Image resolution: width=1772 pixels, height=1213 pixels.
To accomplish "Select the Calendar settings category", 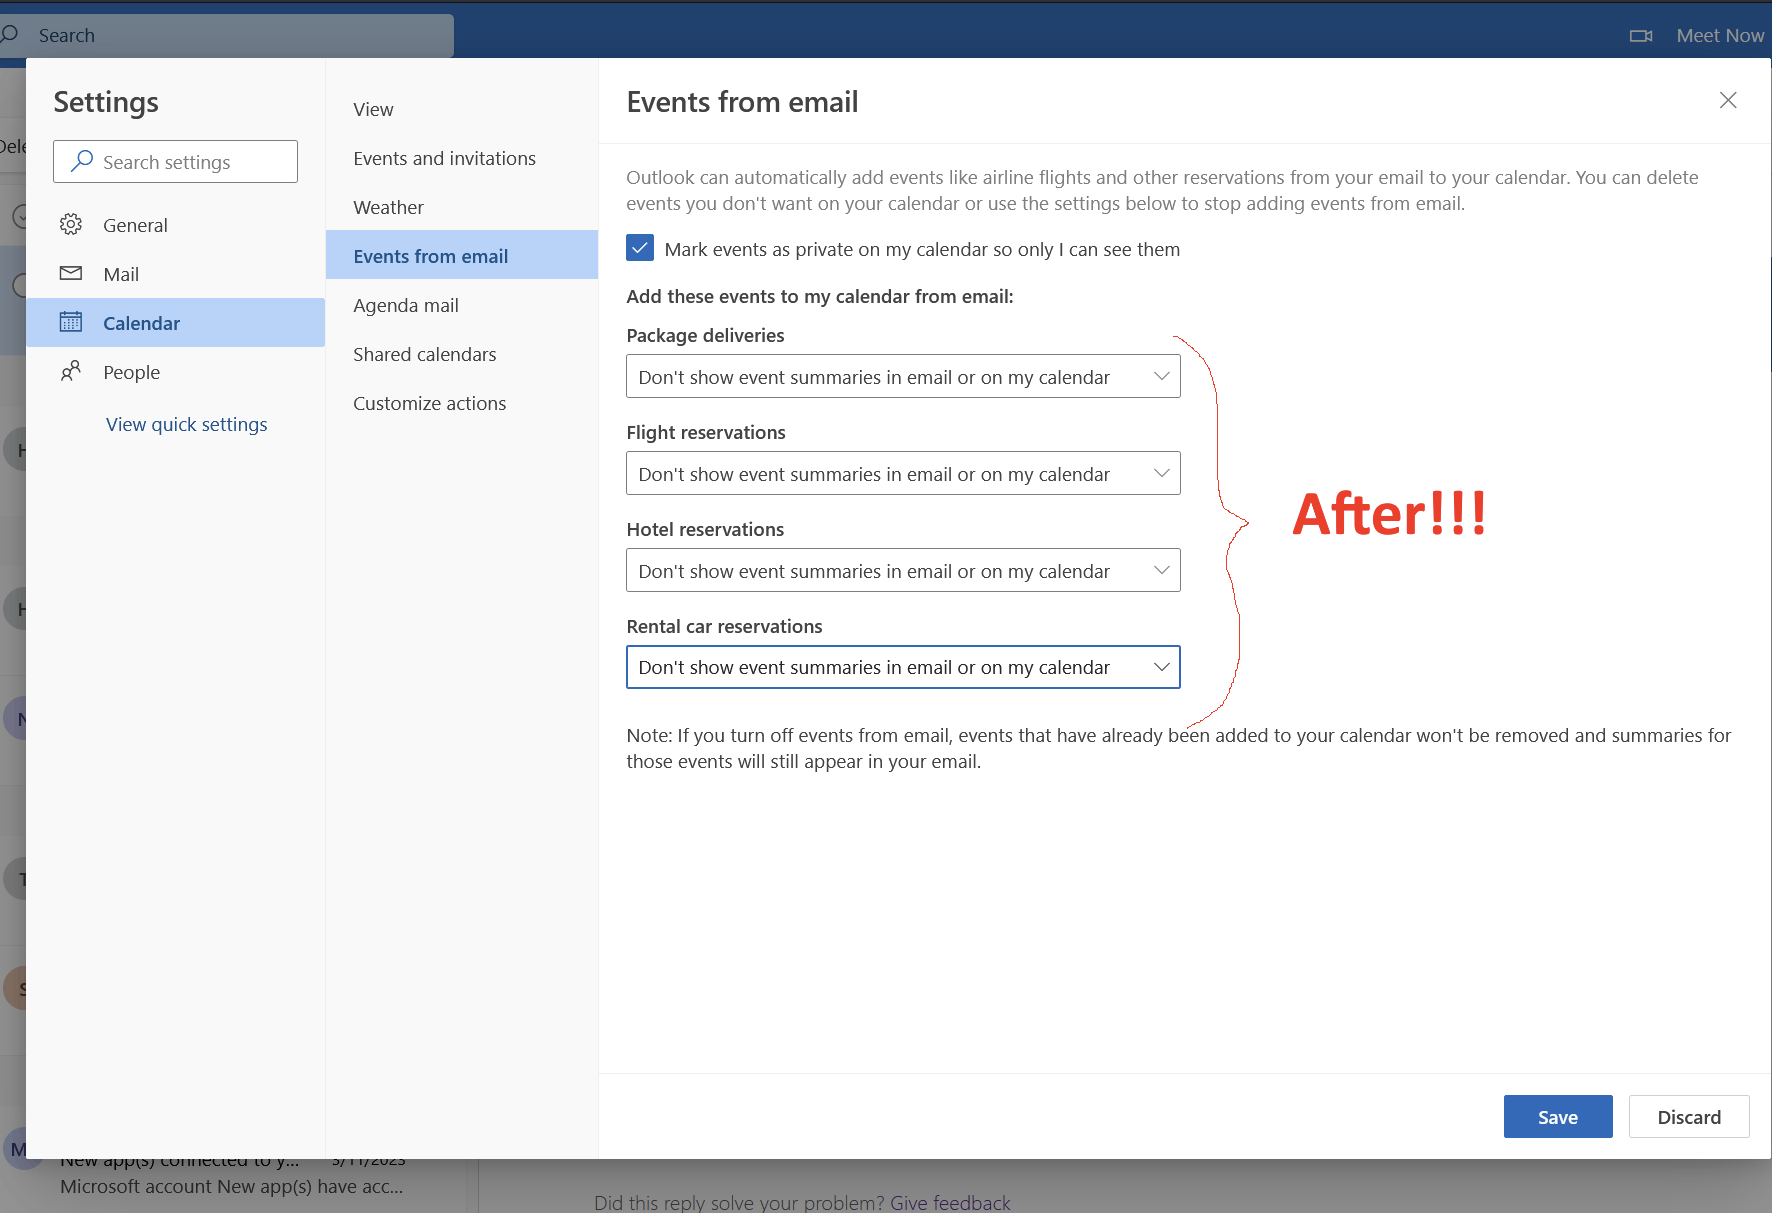I will tap(175, 323).
